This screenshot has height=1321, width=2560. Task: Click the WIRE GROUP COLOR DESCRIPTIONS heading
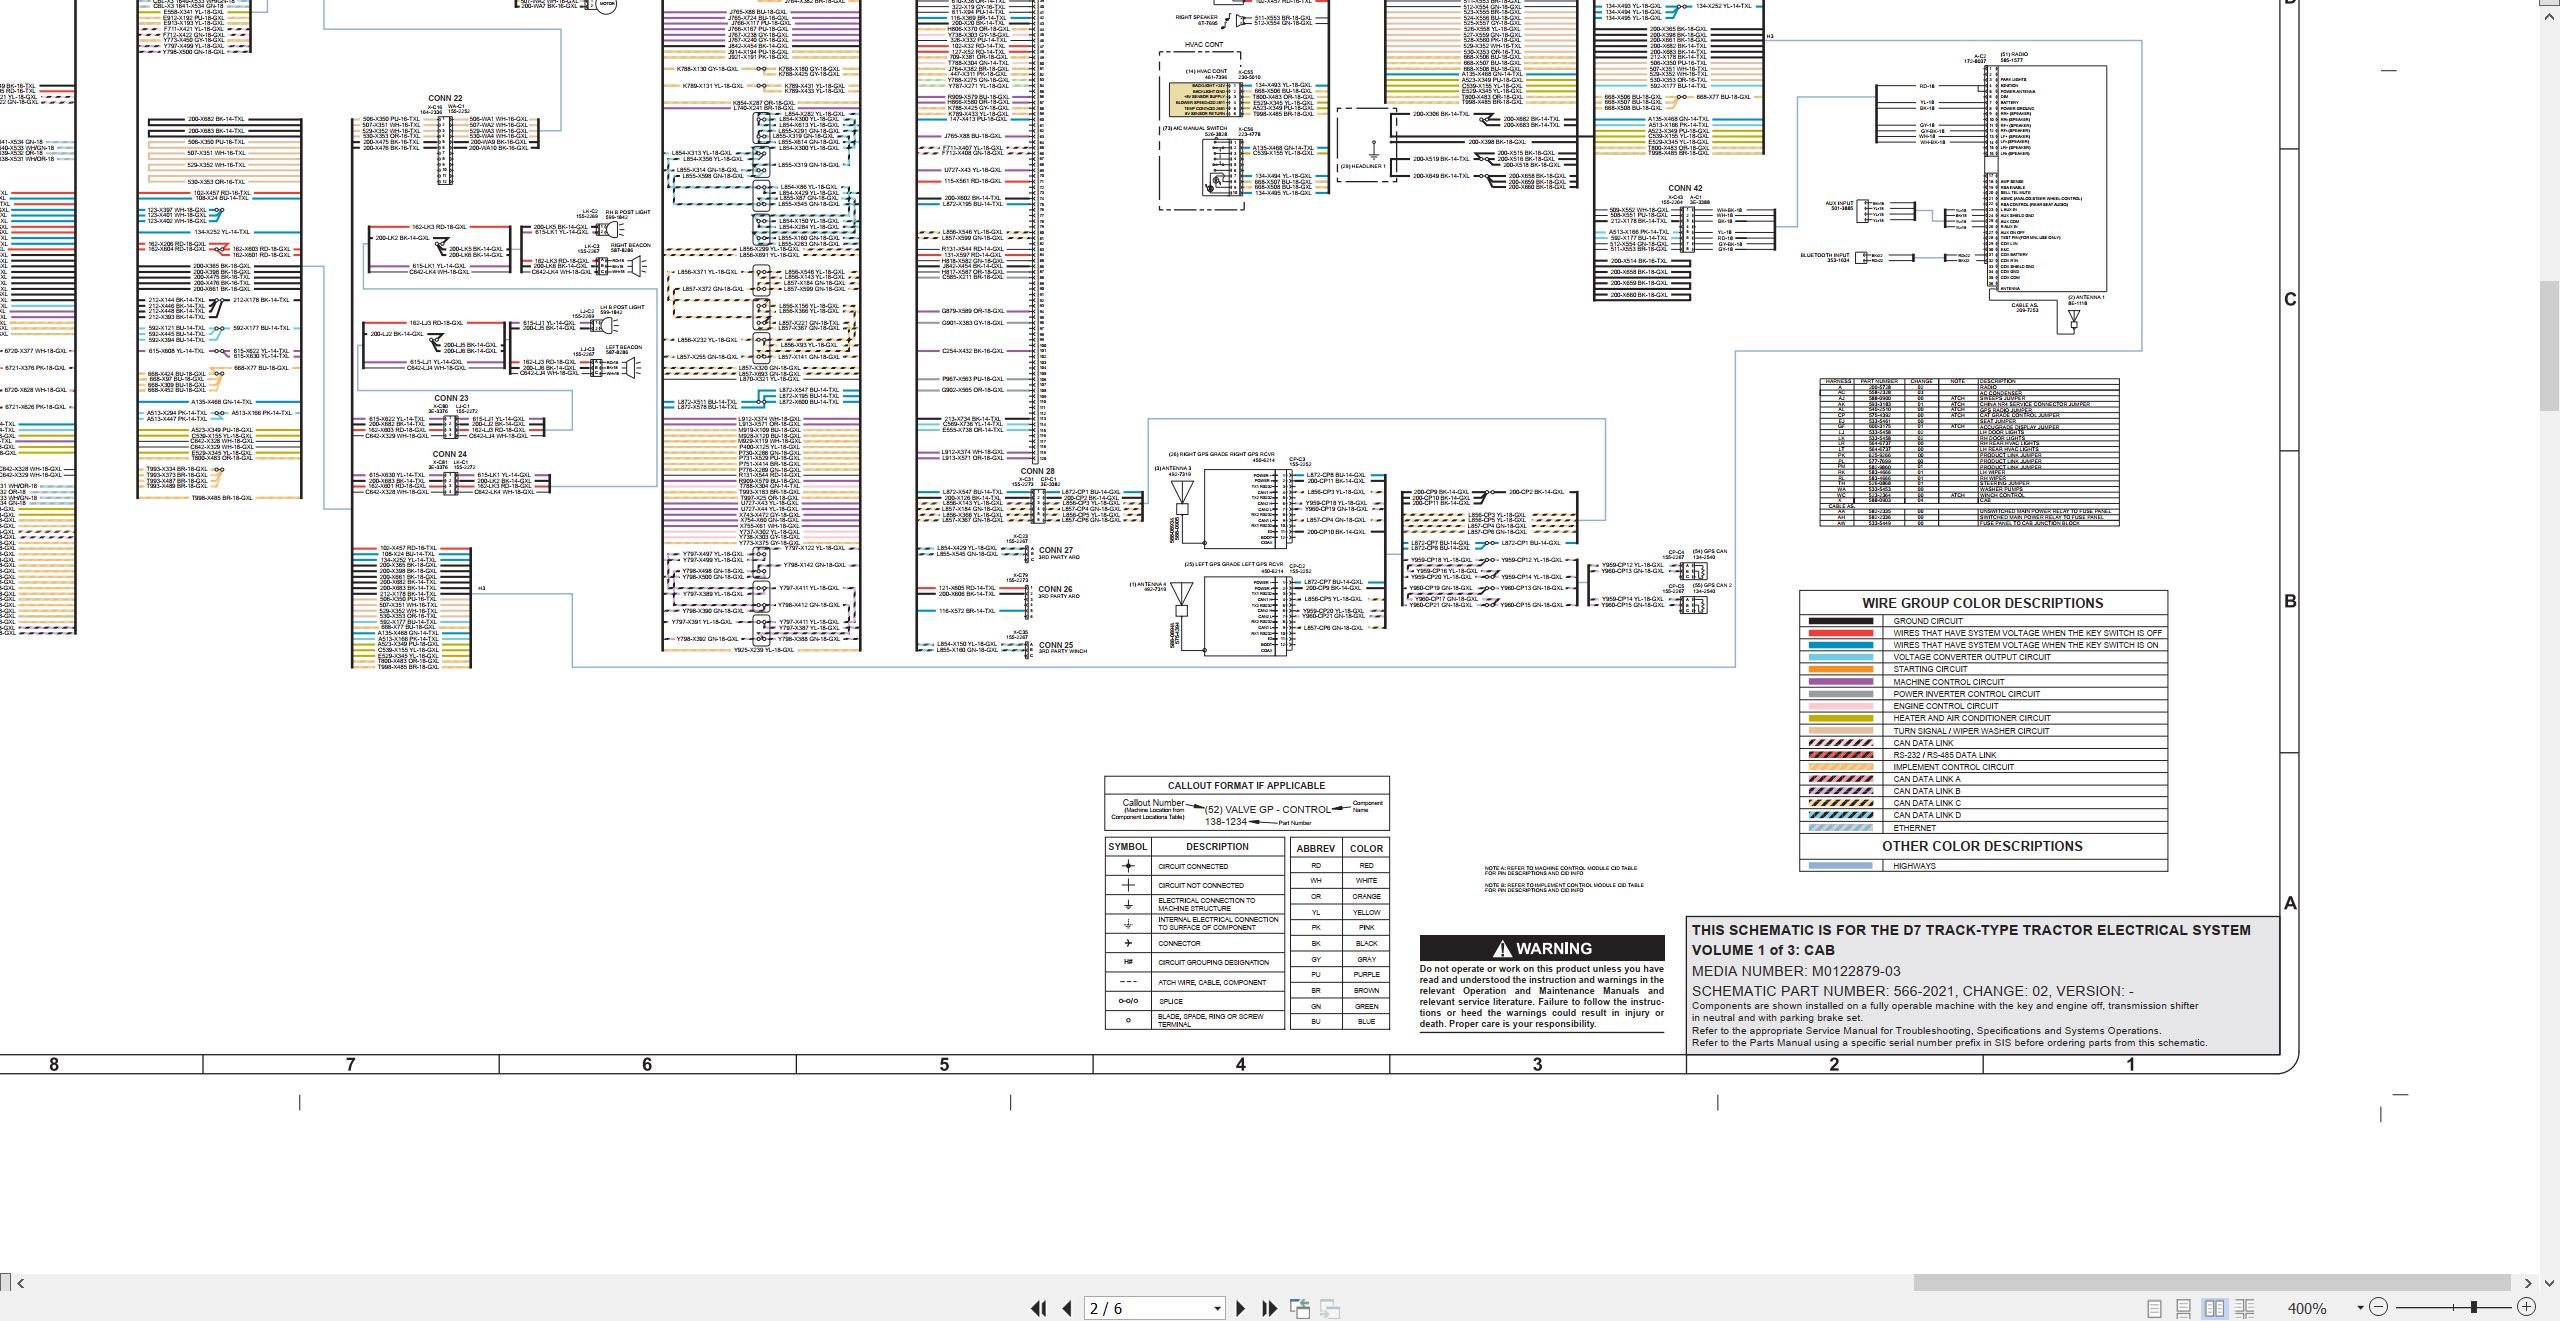[x=1982, y=603]
